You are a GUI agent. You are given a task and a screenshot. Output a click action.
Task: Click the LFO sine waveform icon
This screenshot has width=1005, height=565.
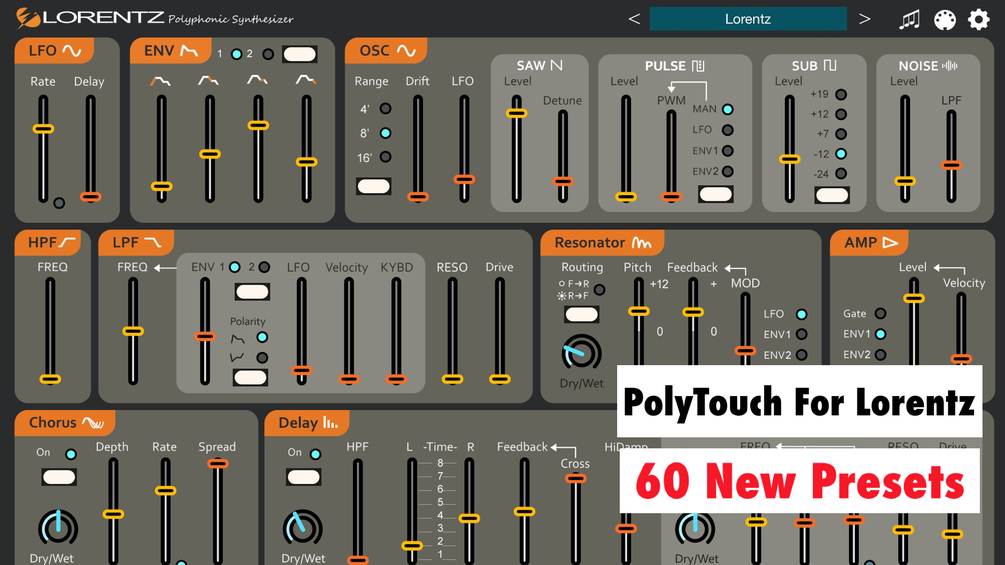[71, 51]
